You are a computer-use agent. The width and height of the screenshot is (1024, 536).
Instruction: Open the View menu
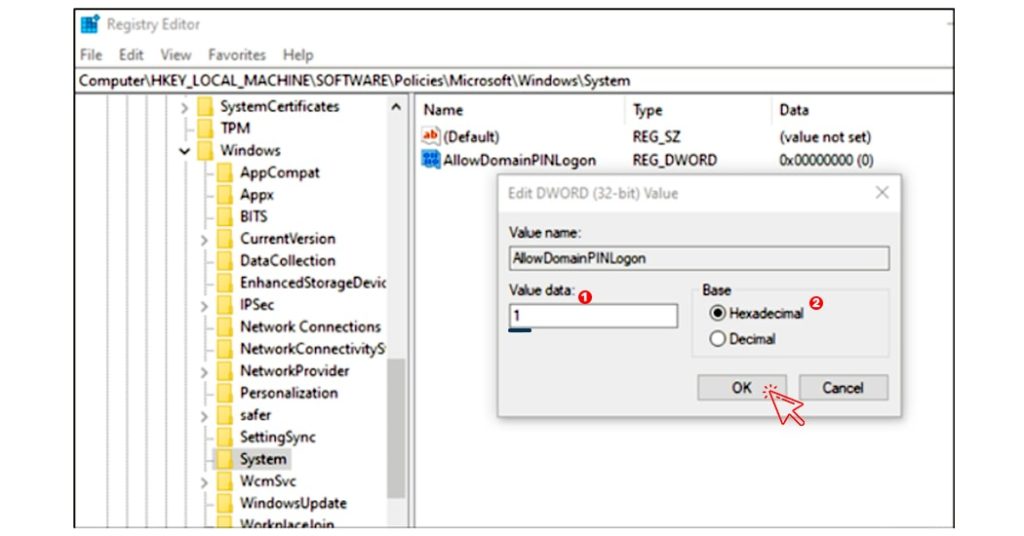coord(176,55)
